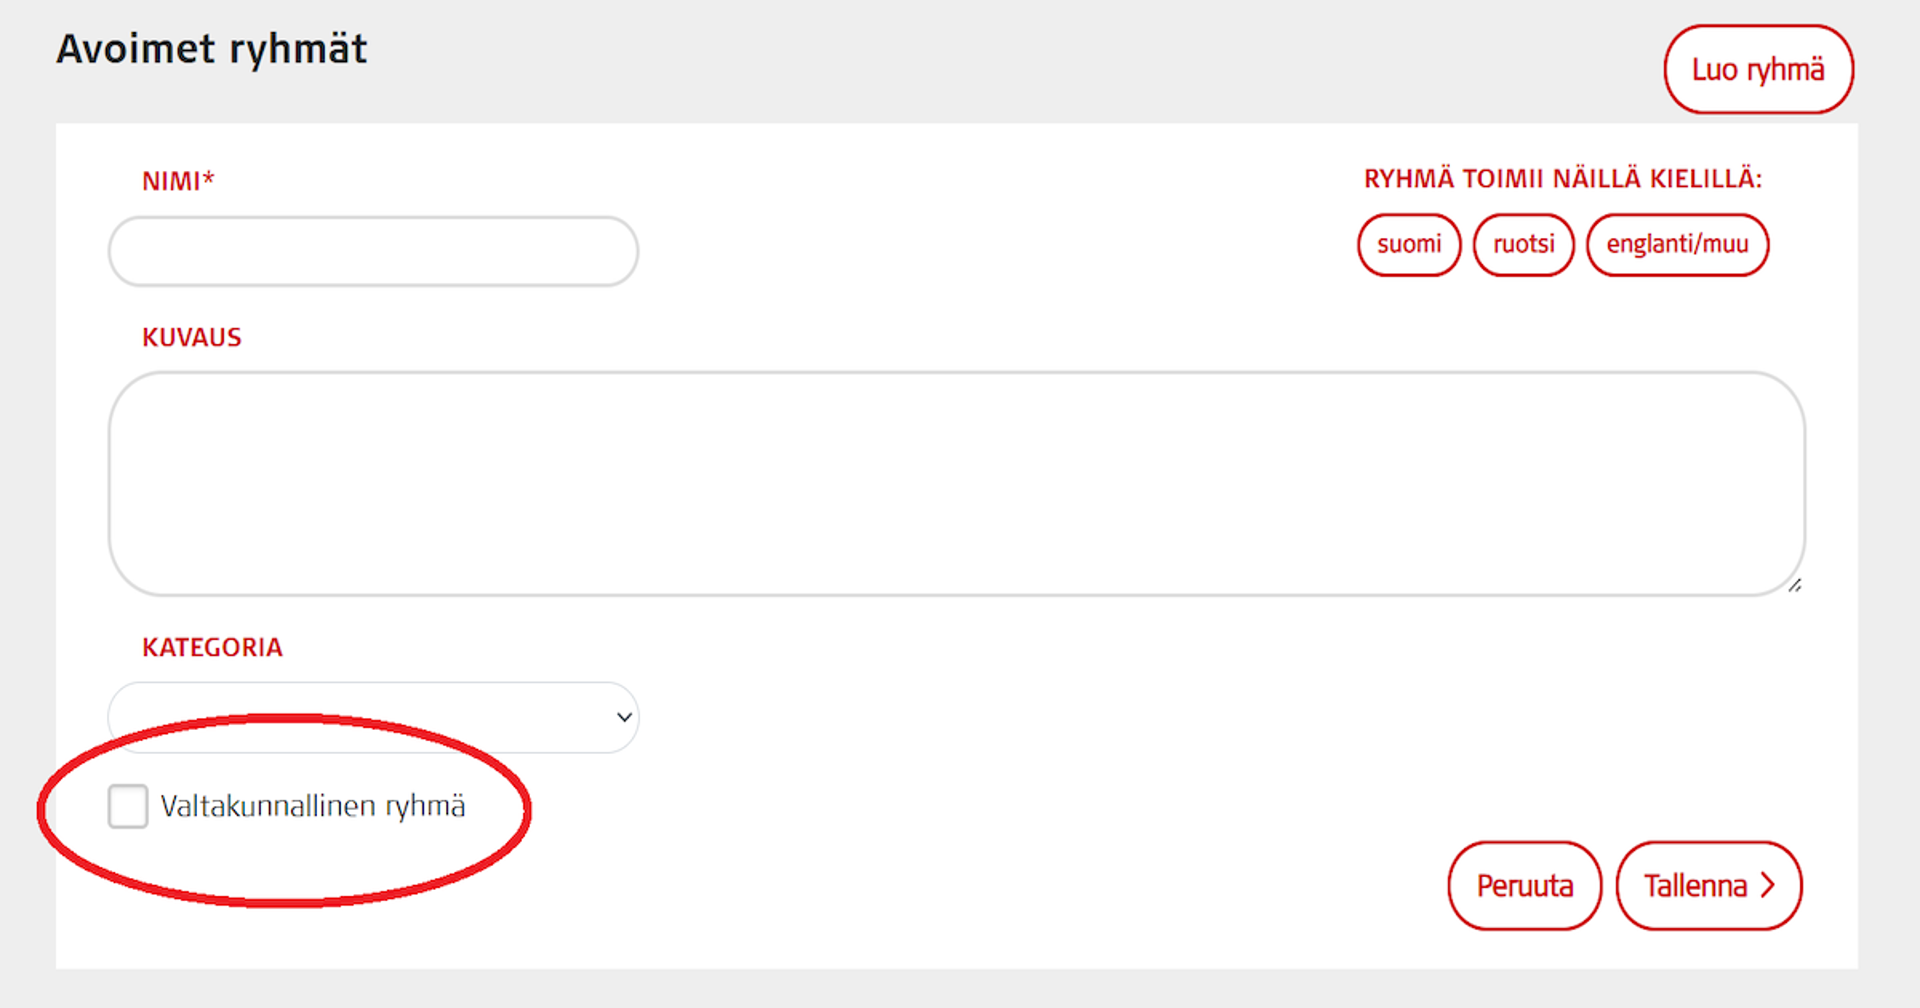The width and height of the screenshot is (1920, 1008).
Task: Click the Avoimet ryhmät heading
Action: (212, 49)
